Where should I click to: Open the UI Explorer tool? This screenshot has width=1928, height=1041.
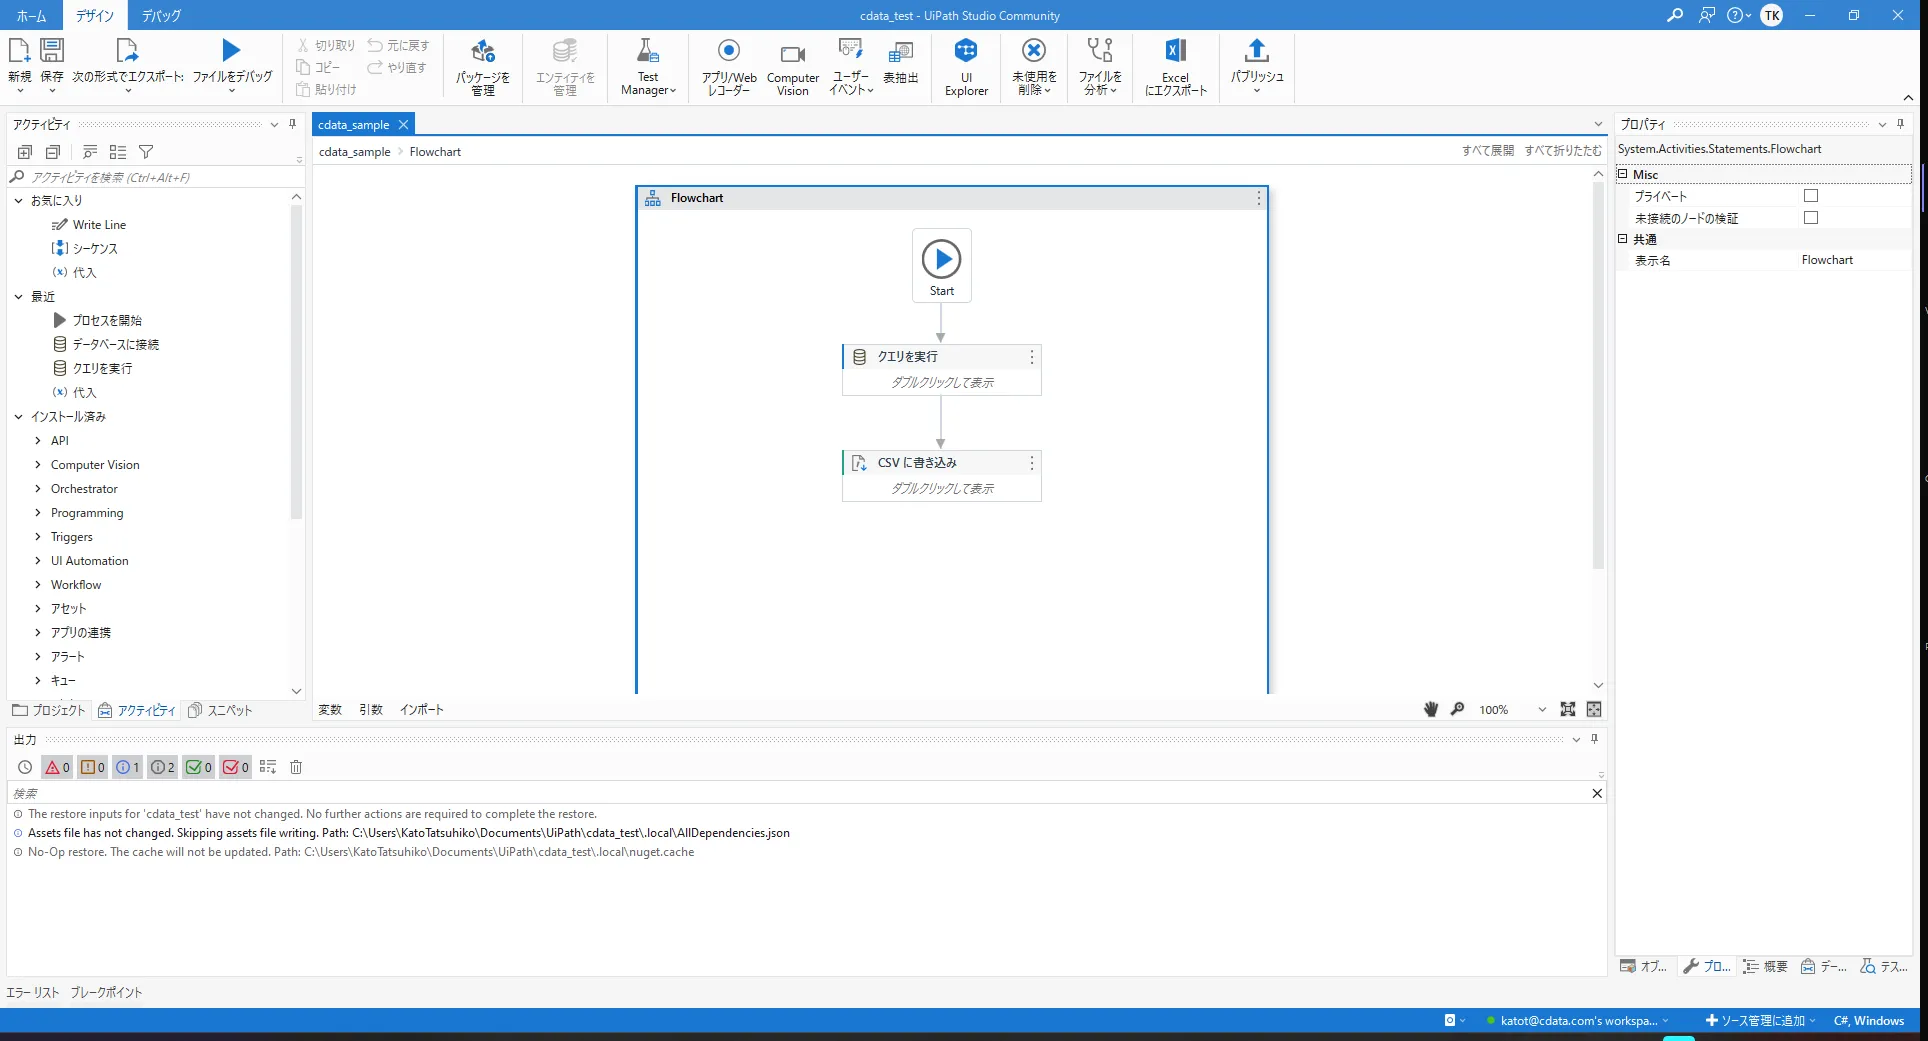(964, 66)
